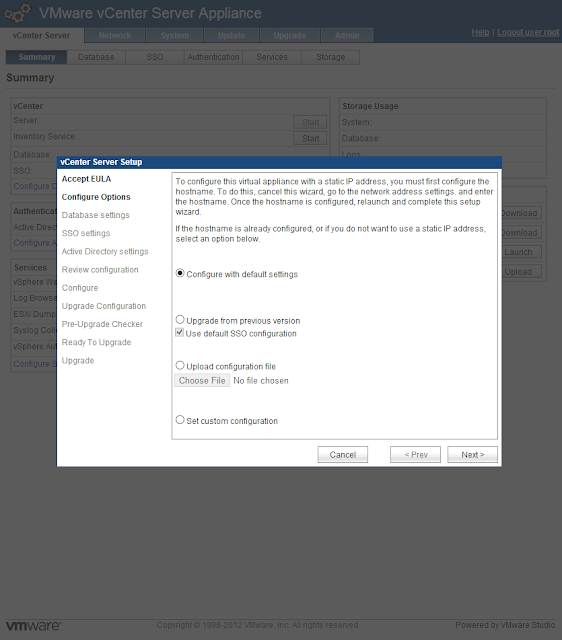
Task: Switch to the Authentication sub-tab
Action: pos(213,57)
